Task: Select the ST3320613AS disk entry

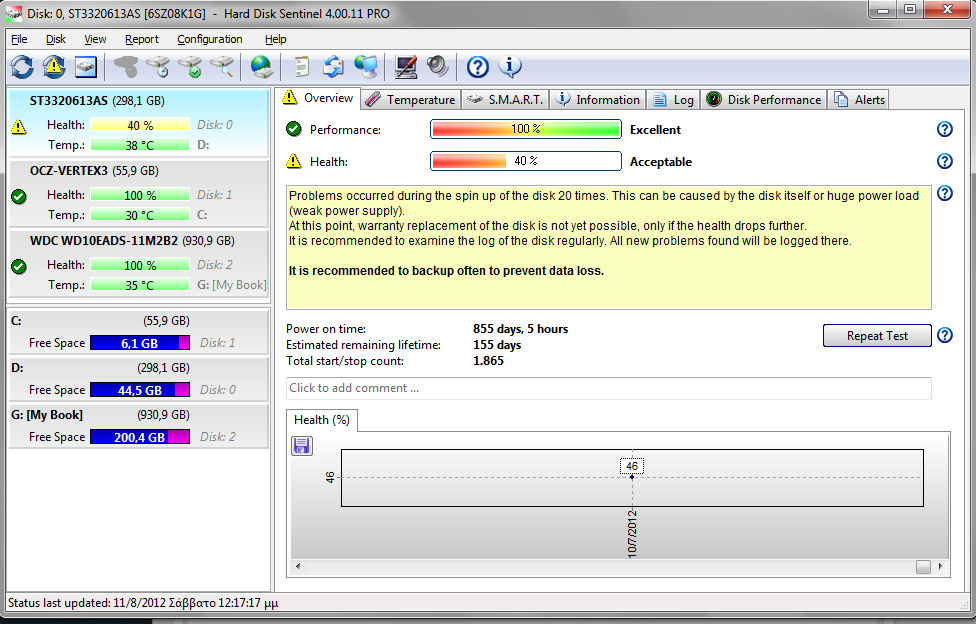Action: click(138, 123)
